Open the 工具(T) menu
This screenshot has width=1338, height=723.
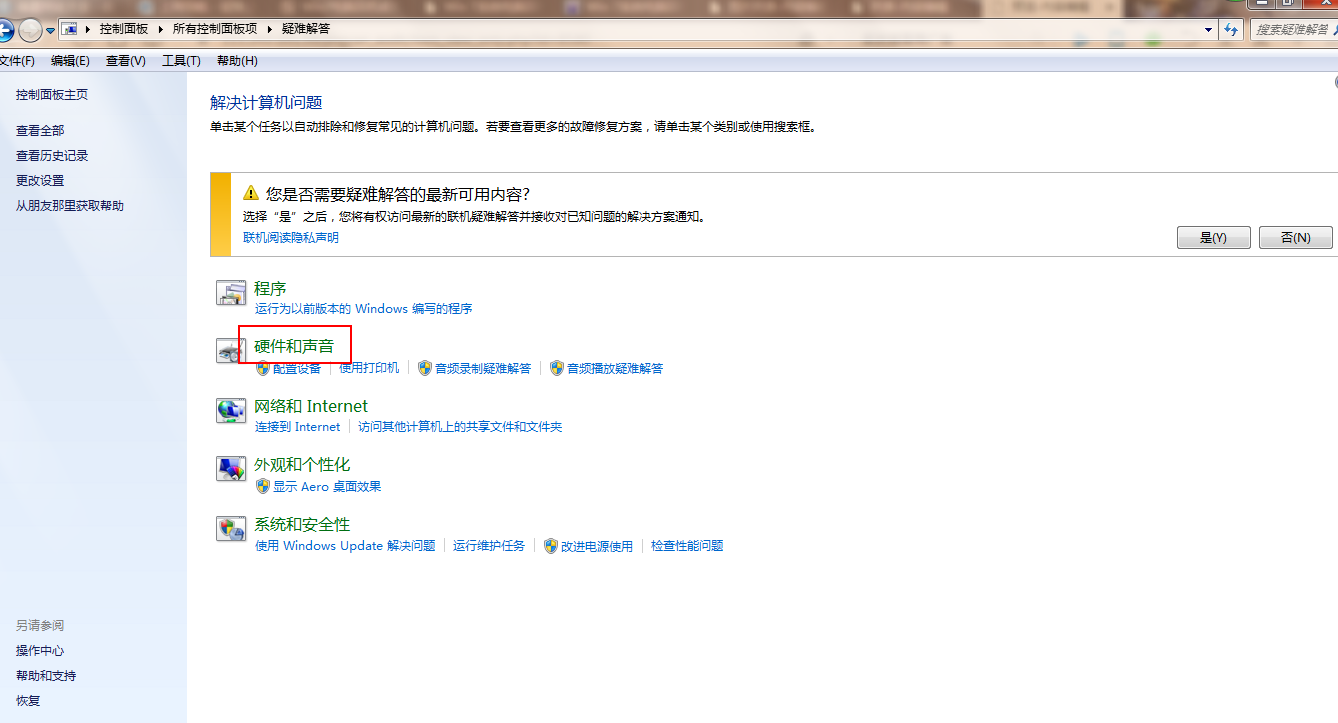point(181,61)
